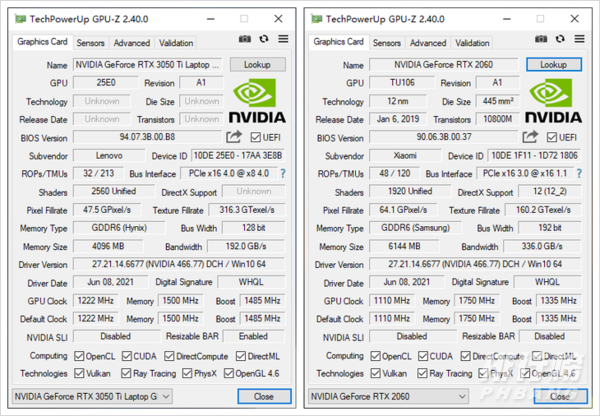Open hamburger menu in RTX 3050 Ti window
Screen dimensions: 600x416
click(283, 39)
